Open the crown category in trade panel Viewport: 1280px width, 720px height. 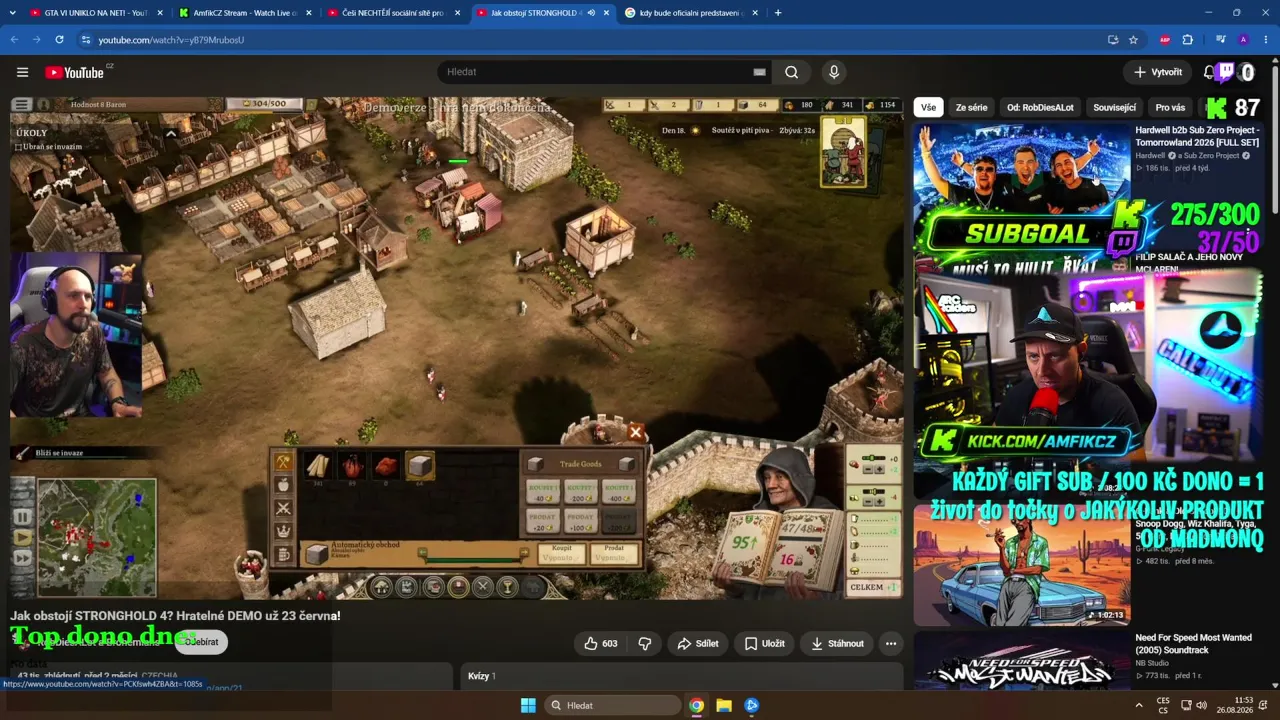(283, 531)
